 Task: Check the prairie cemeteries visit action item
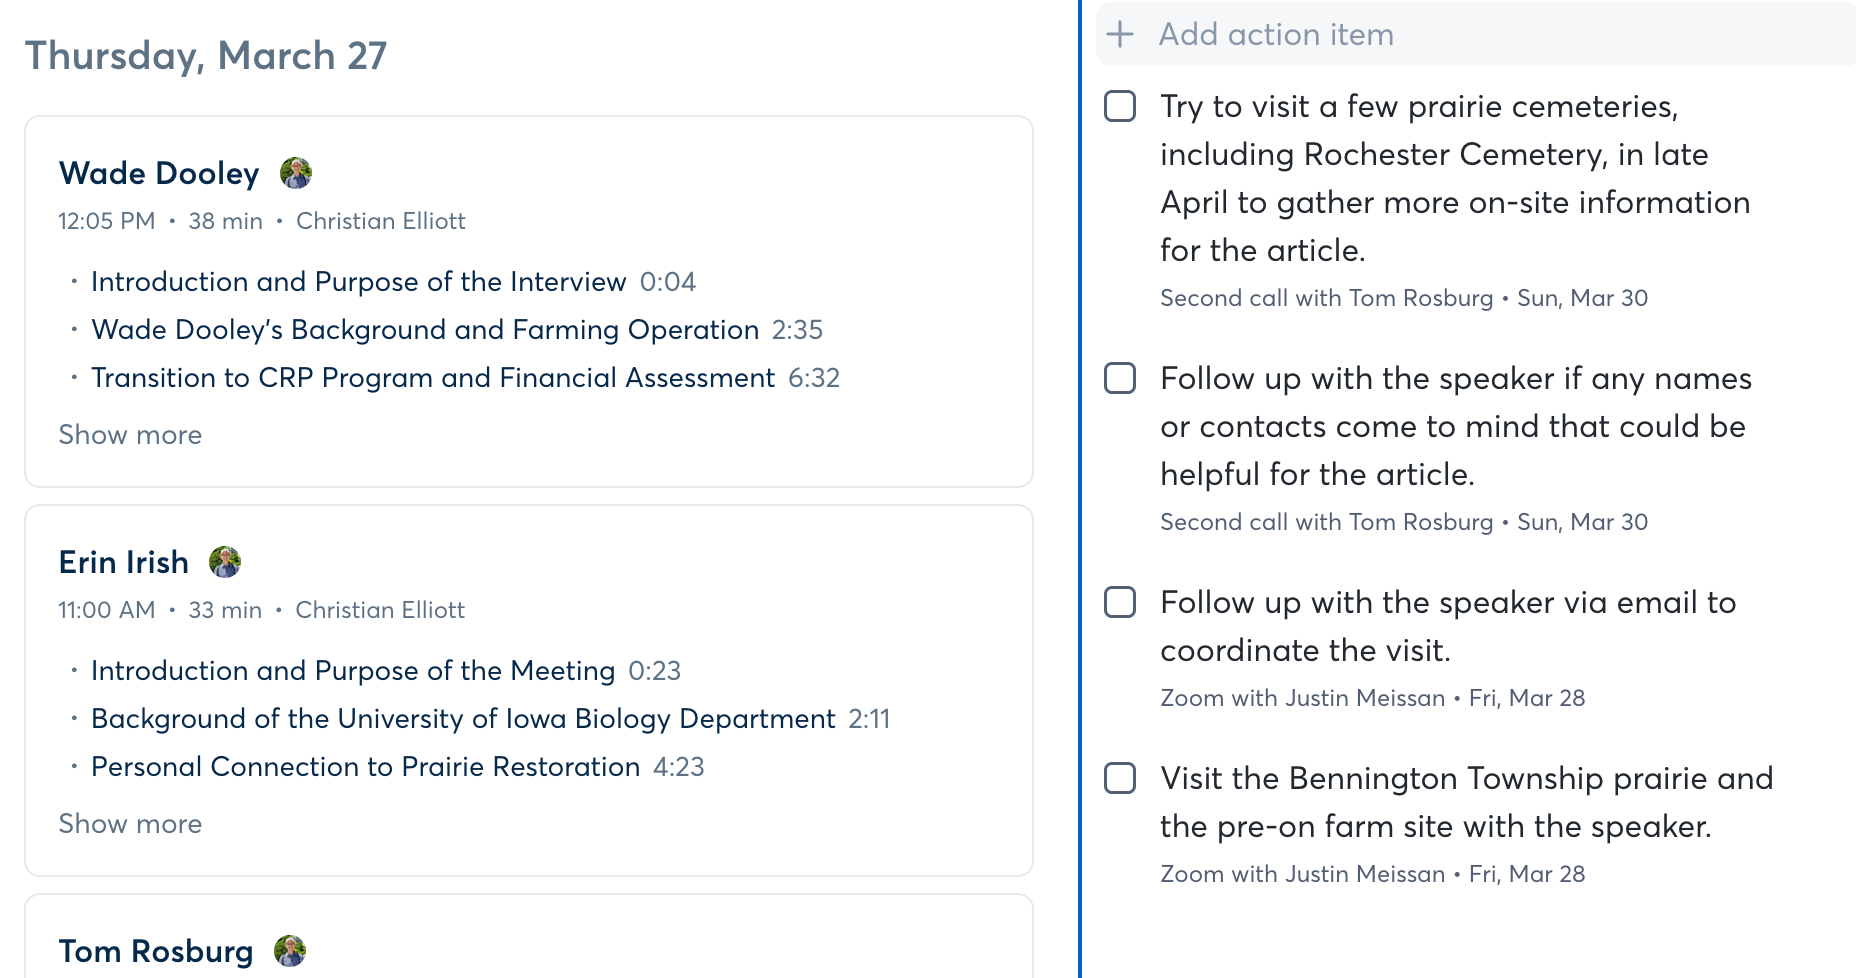[x=1120, y=106]
